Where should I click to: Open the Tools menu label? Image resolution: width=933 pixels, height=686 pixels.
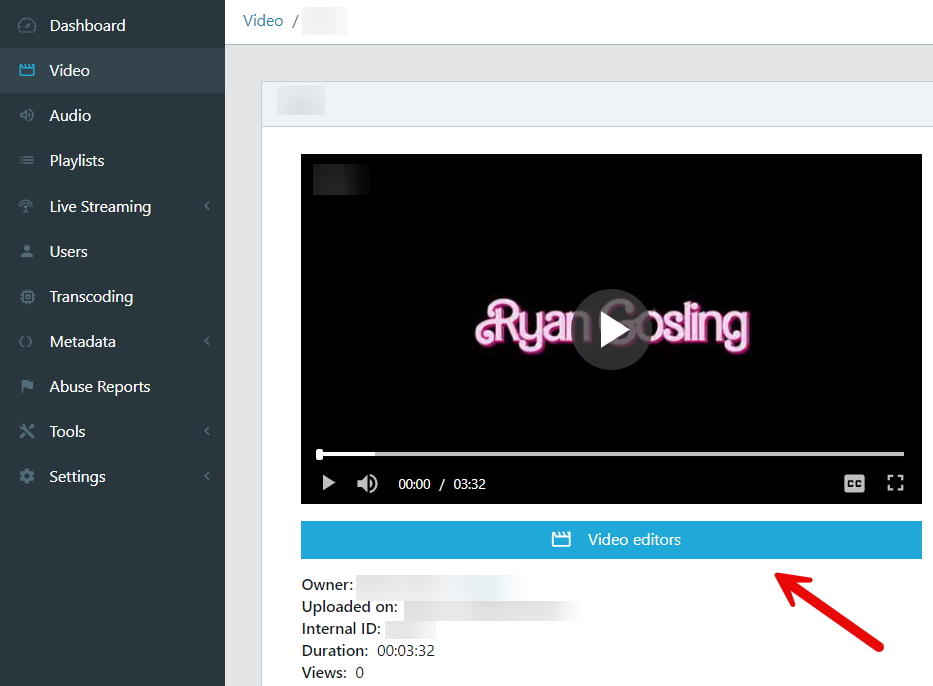pyautogui.click(x=67, y=431)
